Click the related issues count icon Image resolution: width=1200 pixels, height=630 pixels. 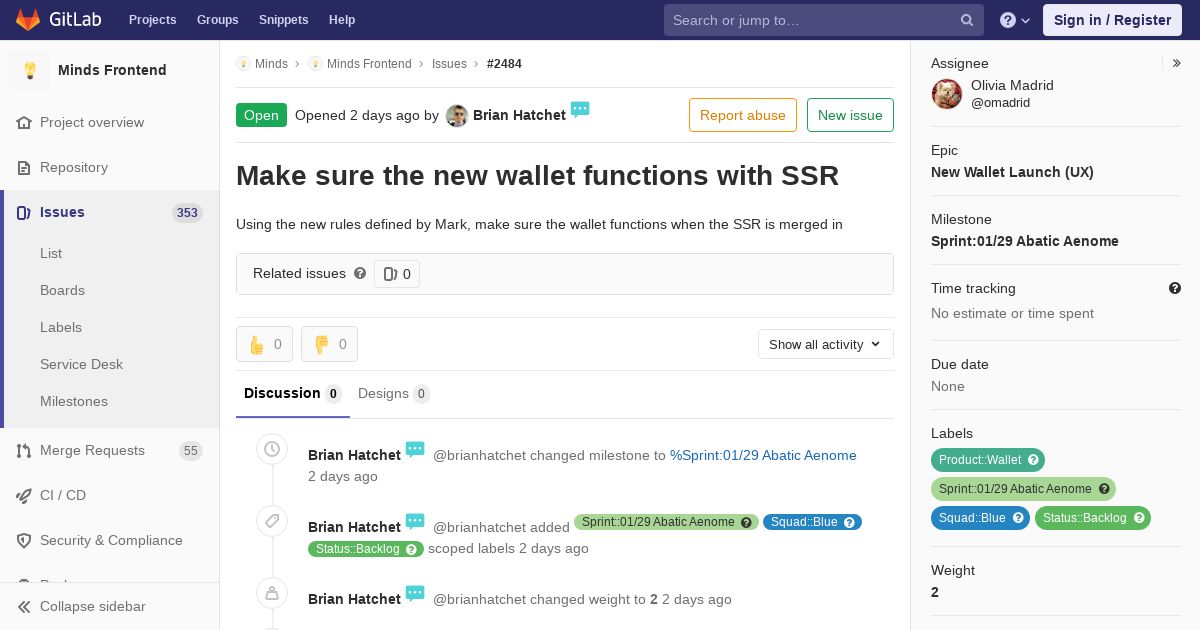pyautogui.click(x=390, y=274)
